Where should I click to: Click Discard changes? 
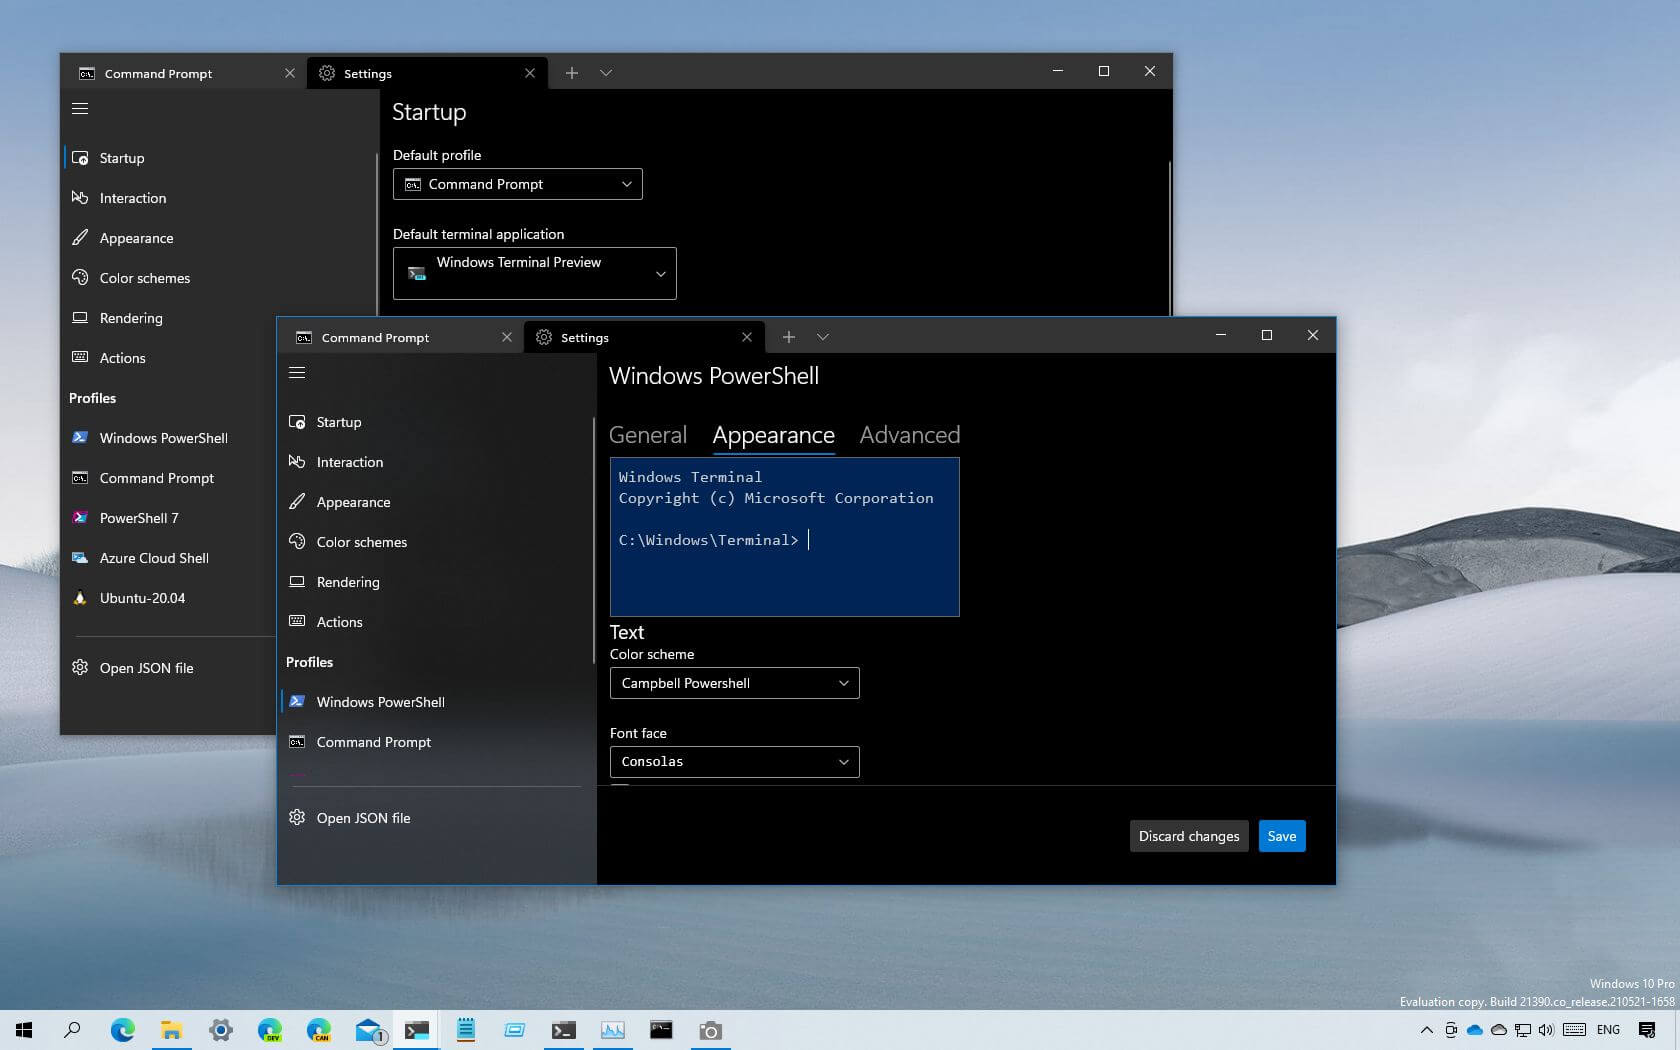coord(1188,835)
